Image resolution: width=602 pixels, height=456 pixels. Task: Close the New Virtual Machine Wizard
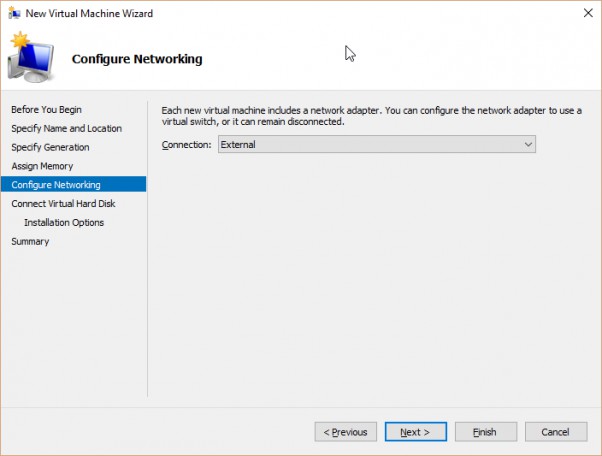588,13
